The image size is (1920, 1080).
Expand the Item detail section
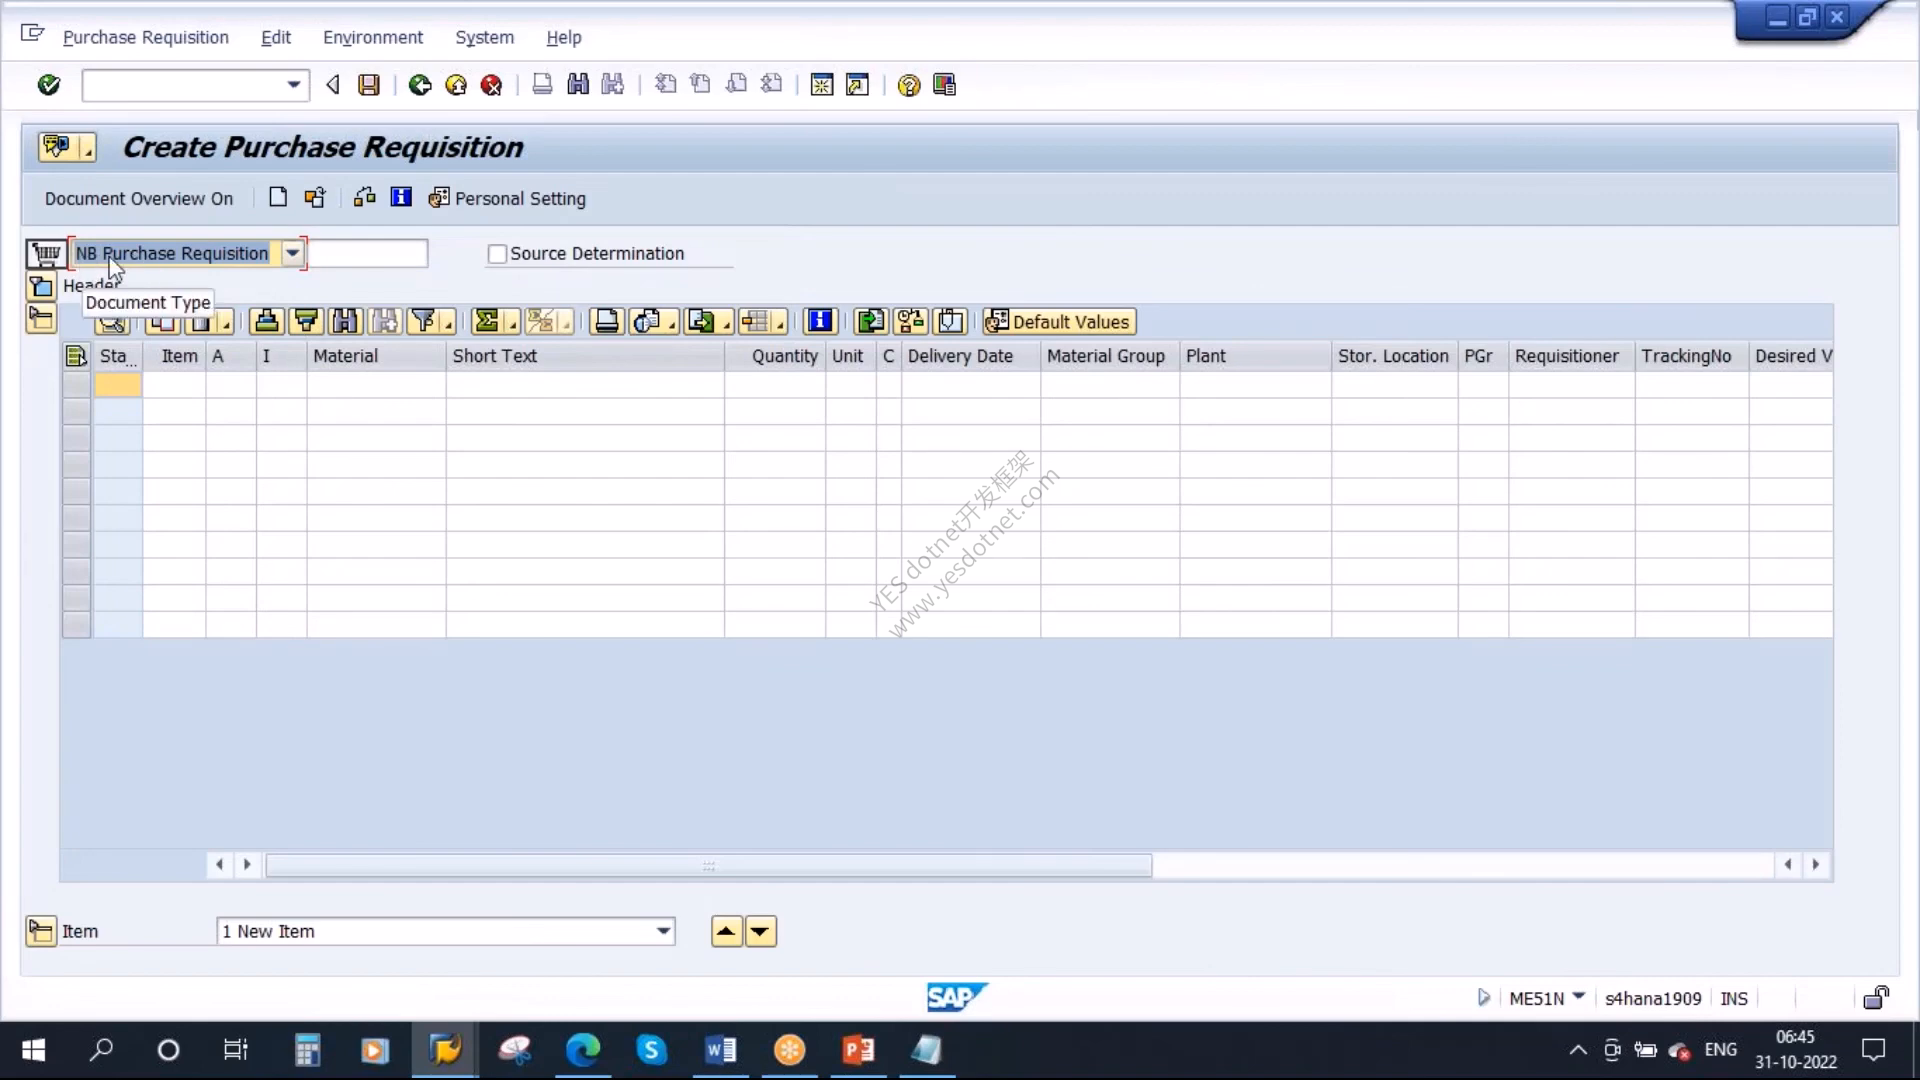click(x=41, y=931)
